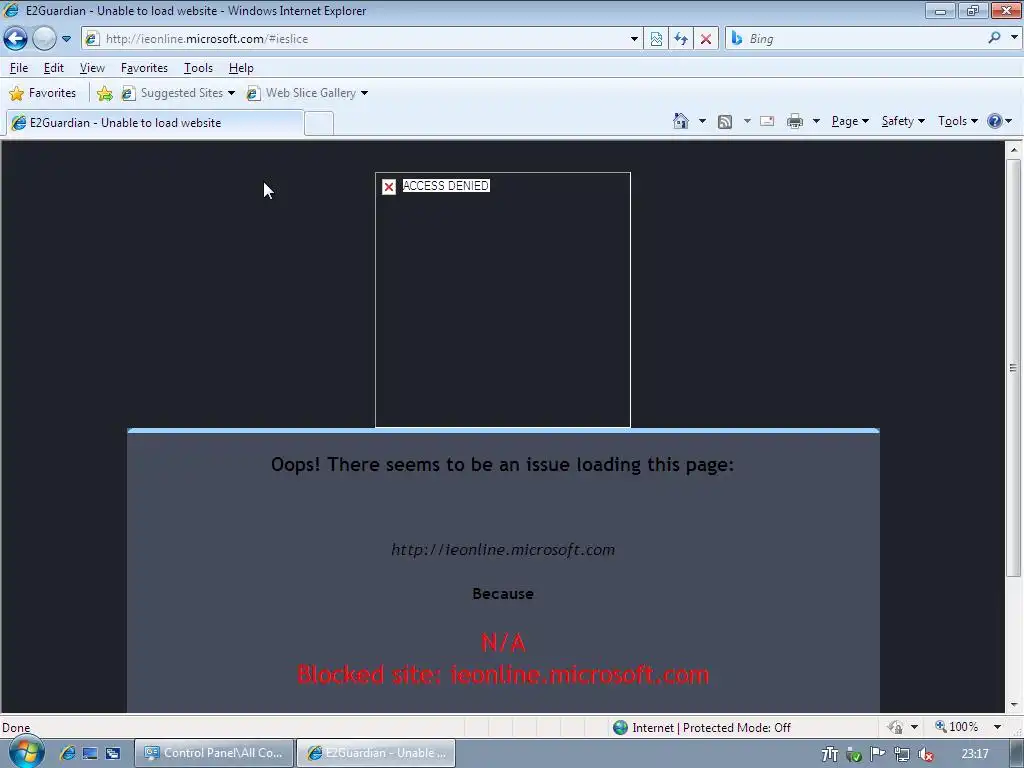Click the 100% zoom level button

pos(957,727)
